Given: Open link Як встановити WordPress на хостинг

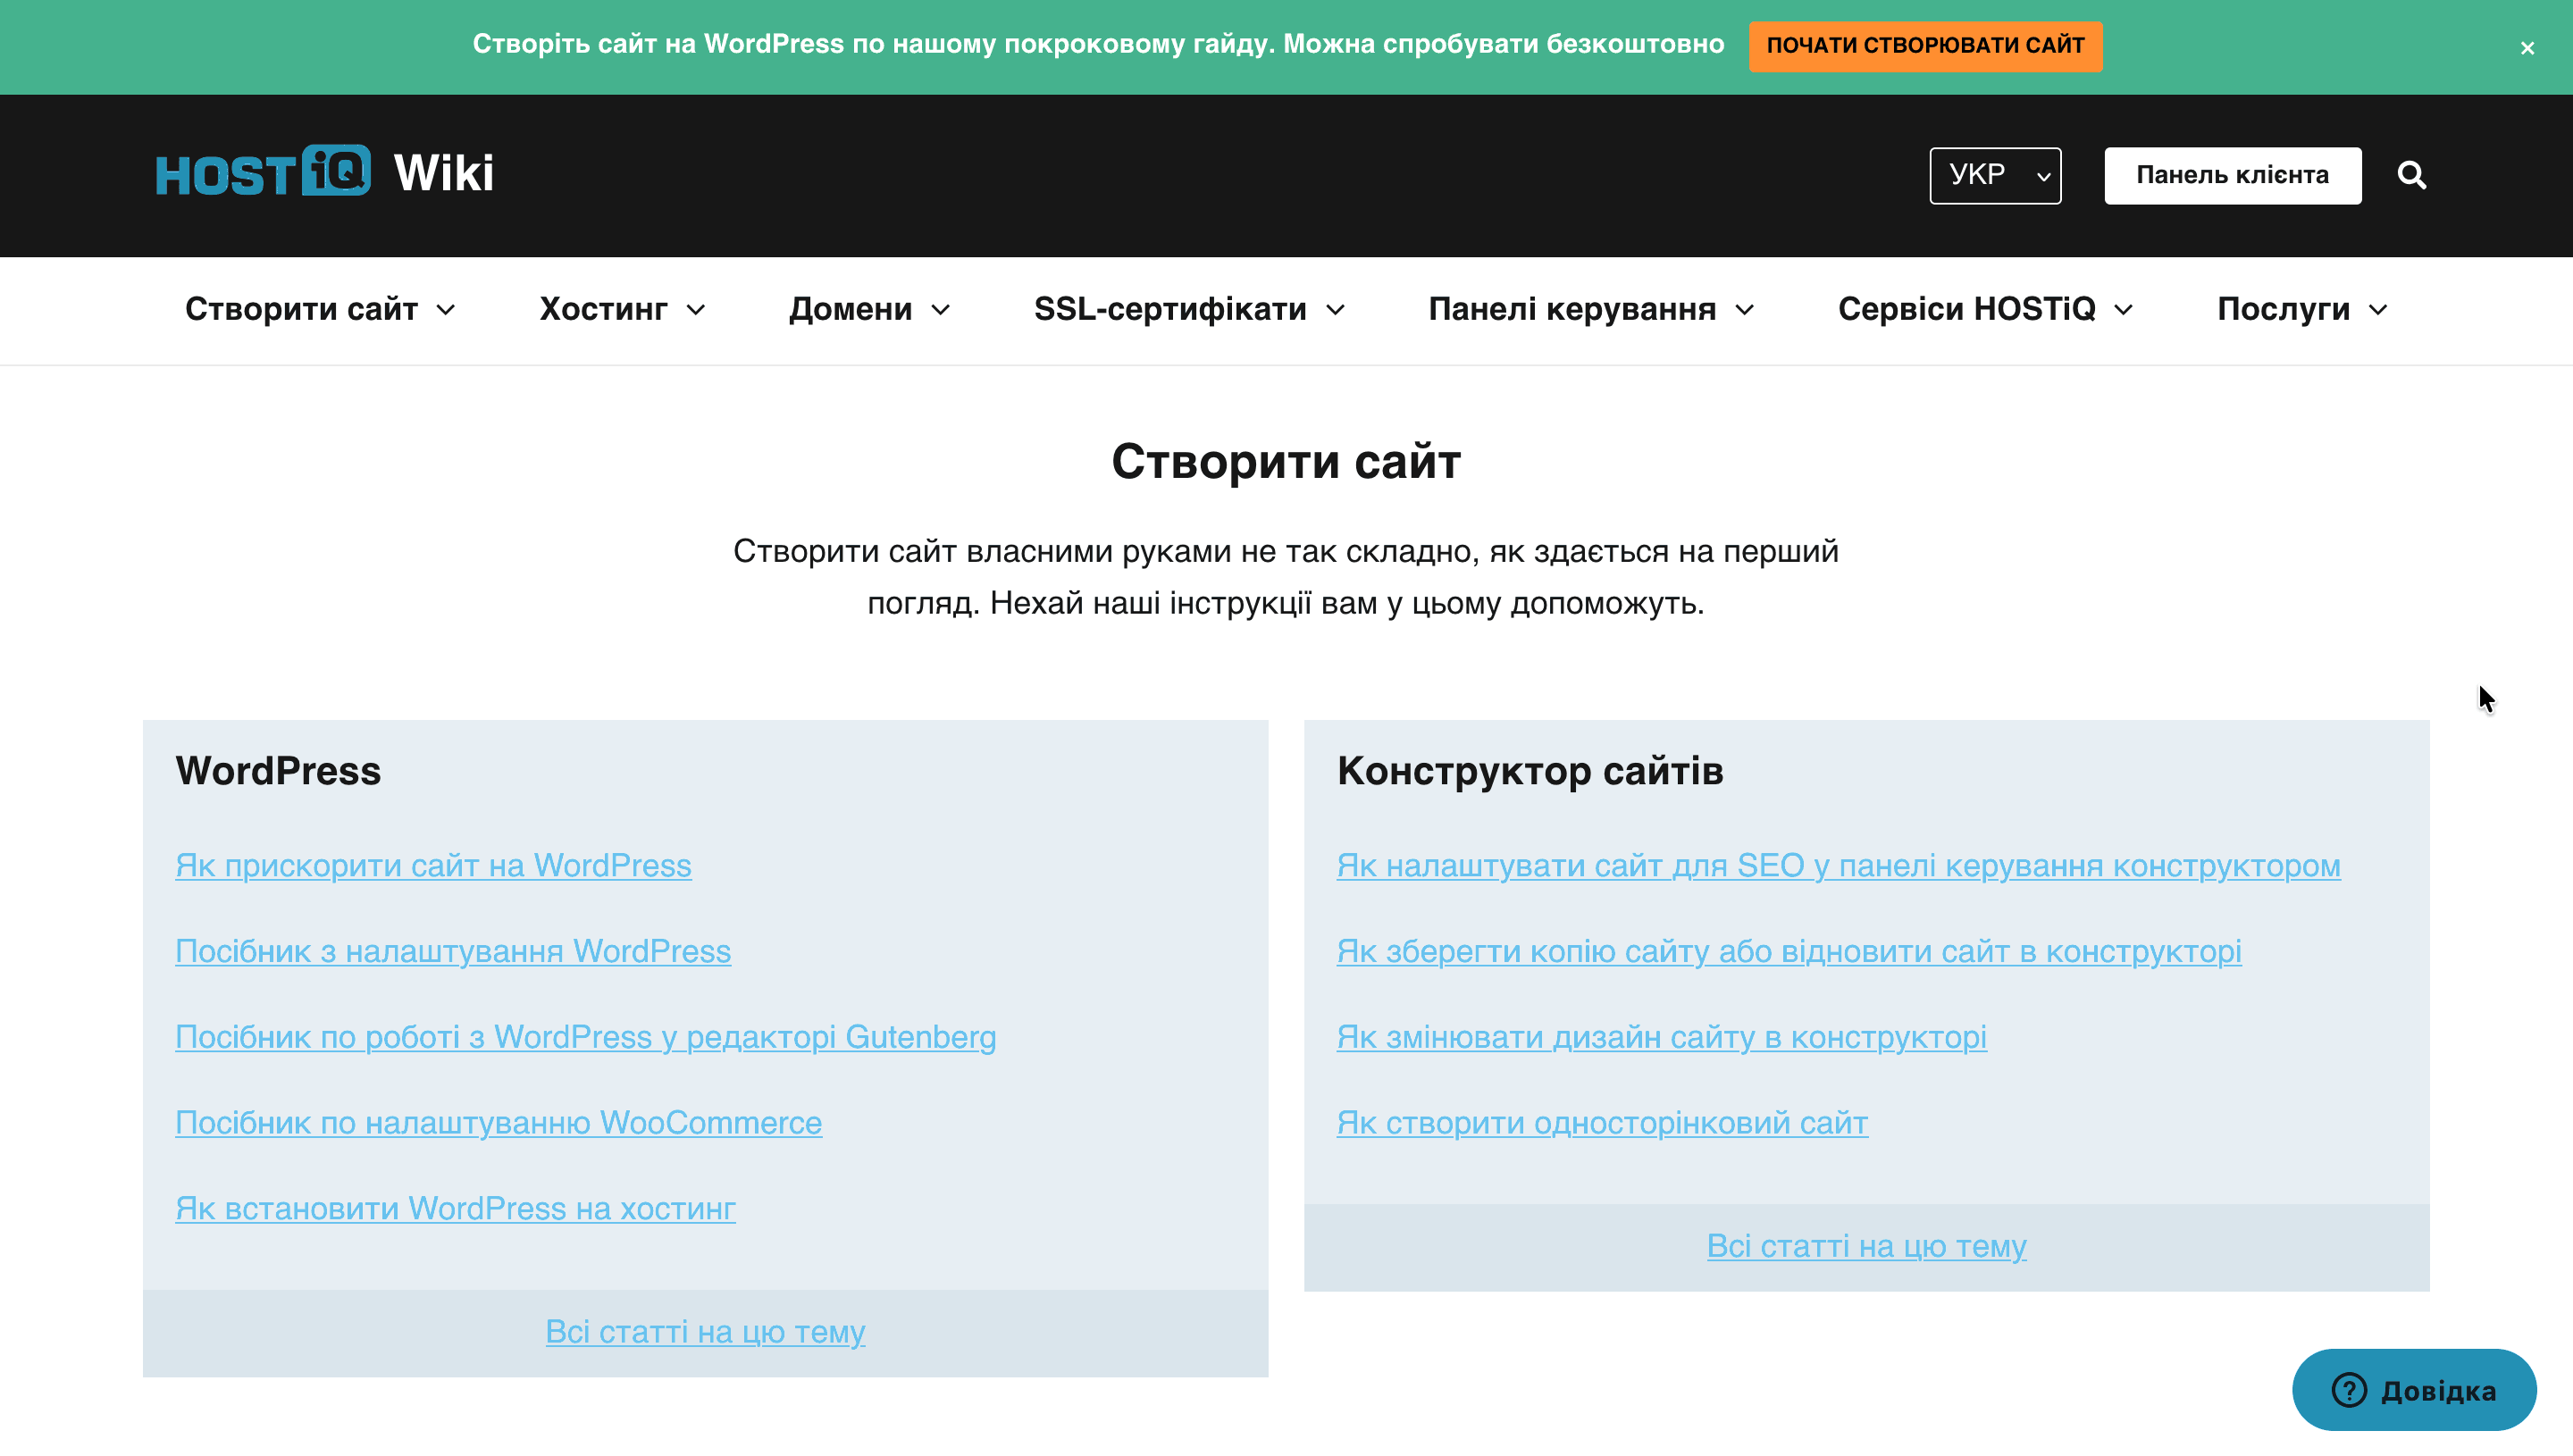Looking at the screenshot, I should pos(455,1208).
